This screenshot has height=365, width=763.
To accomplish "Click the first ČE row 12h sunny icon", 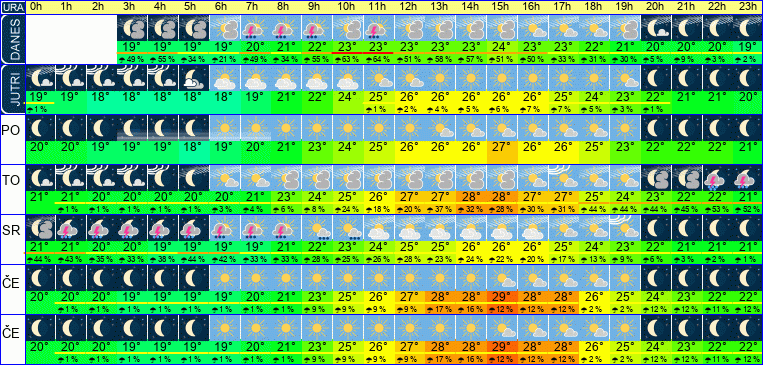I will click(409, 278).
